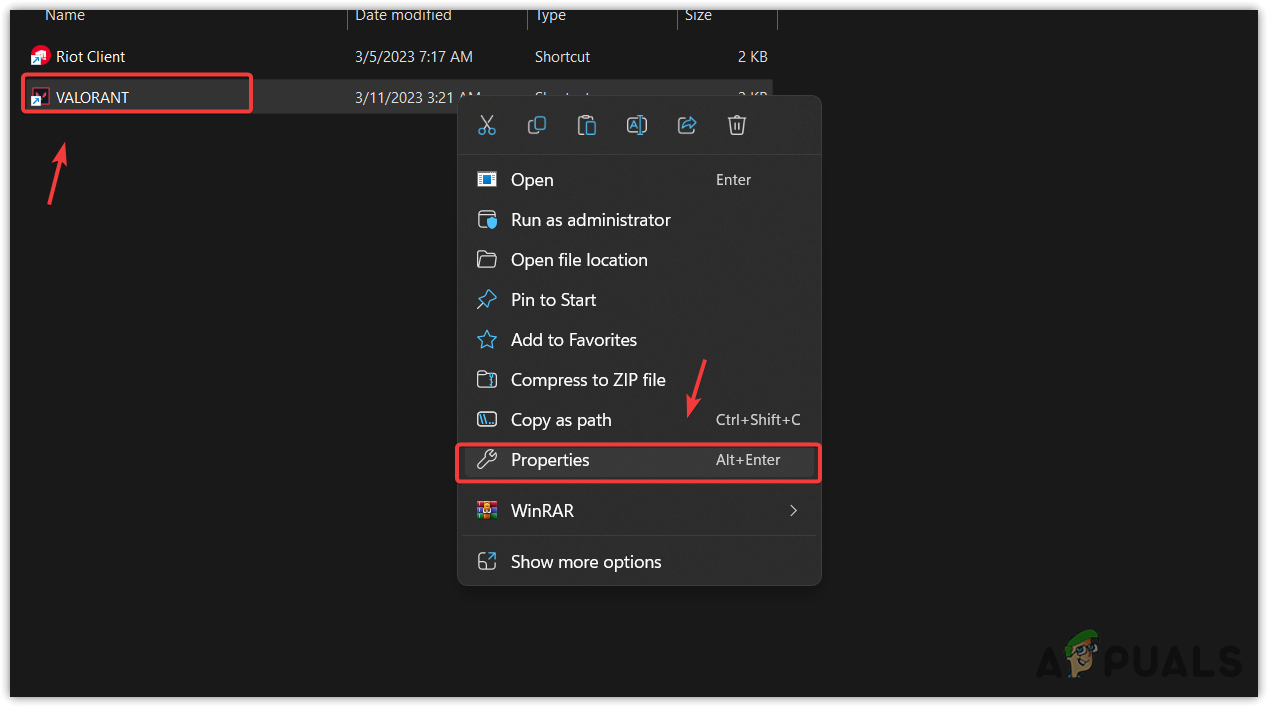Choose Open file location

pyautogui.click(x=639, y=260)
